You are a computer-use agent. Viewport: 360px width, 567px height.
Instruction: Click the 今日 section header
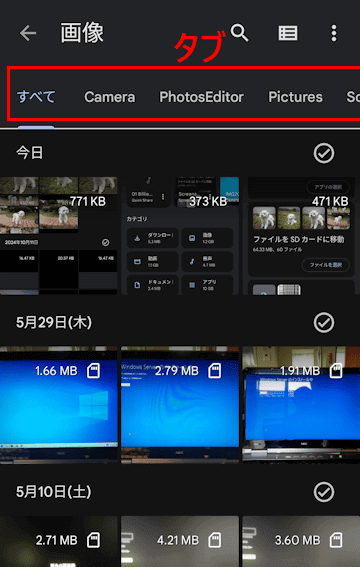(29, 153)
